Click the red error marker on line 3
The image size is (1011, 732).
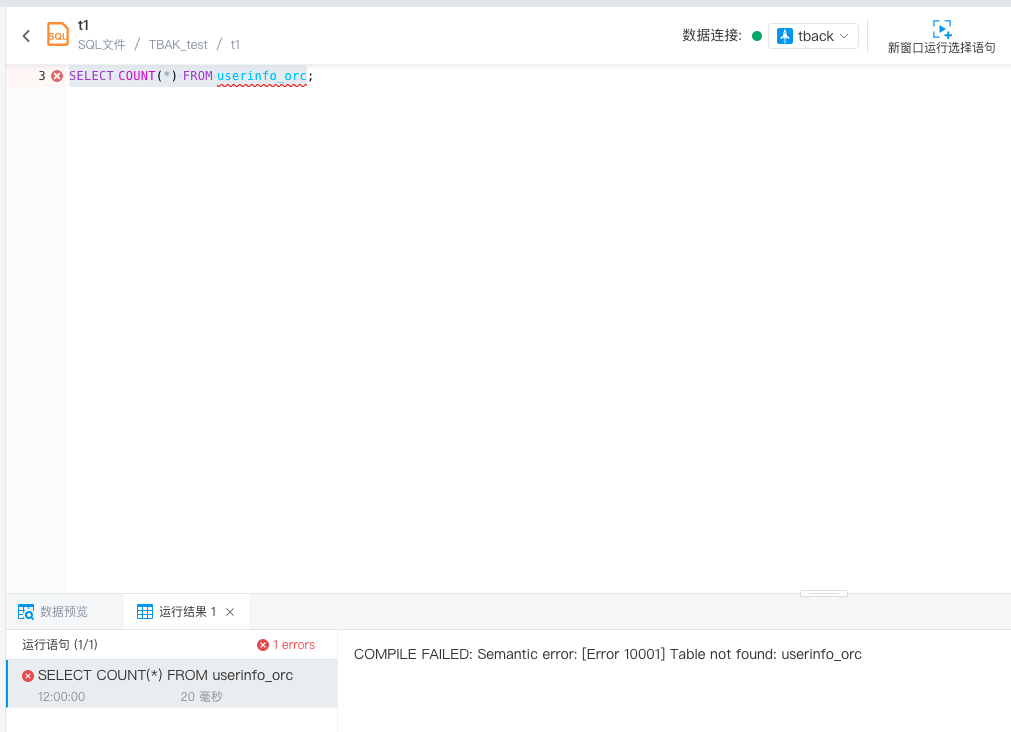click(57, 76)
